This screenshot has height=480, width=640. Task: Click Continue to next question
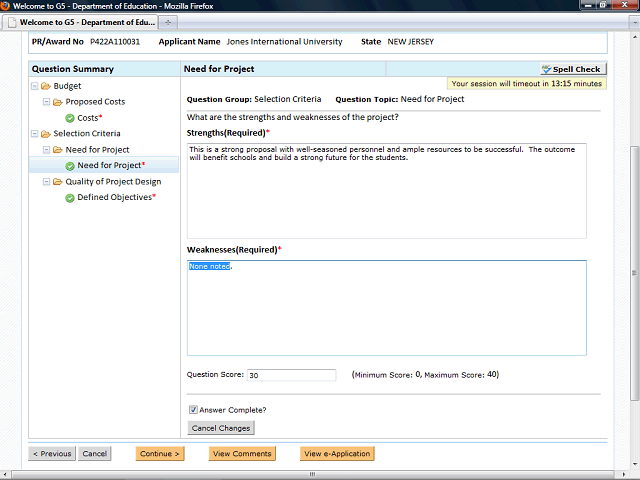160,453
